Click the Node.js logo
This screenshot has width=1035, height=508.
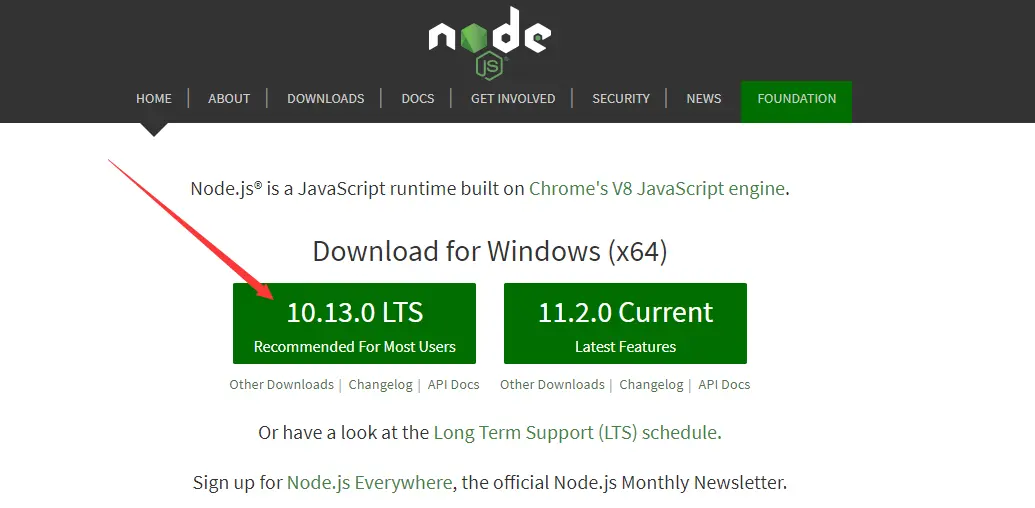tap(489, 42)
